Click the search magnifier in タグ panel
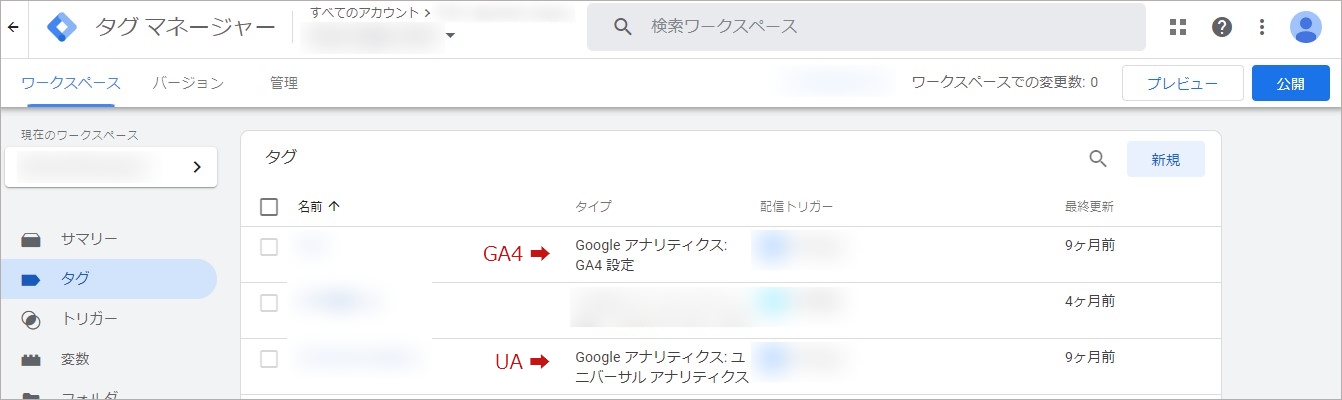1342x400 pixels. click(1098, 159)
